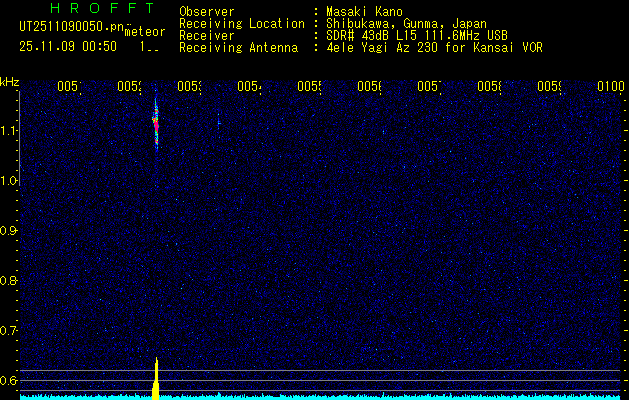629x400 pixels.
Task: Click the 0100 time axis marker
Action: (x=611, y=86)
